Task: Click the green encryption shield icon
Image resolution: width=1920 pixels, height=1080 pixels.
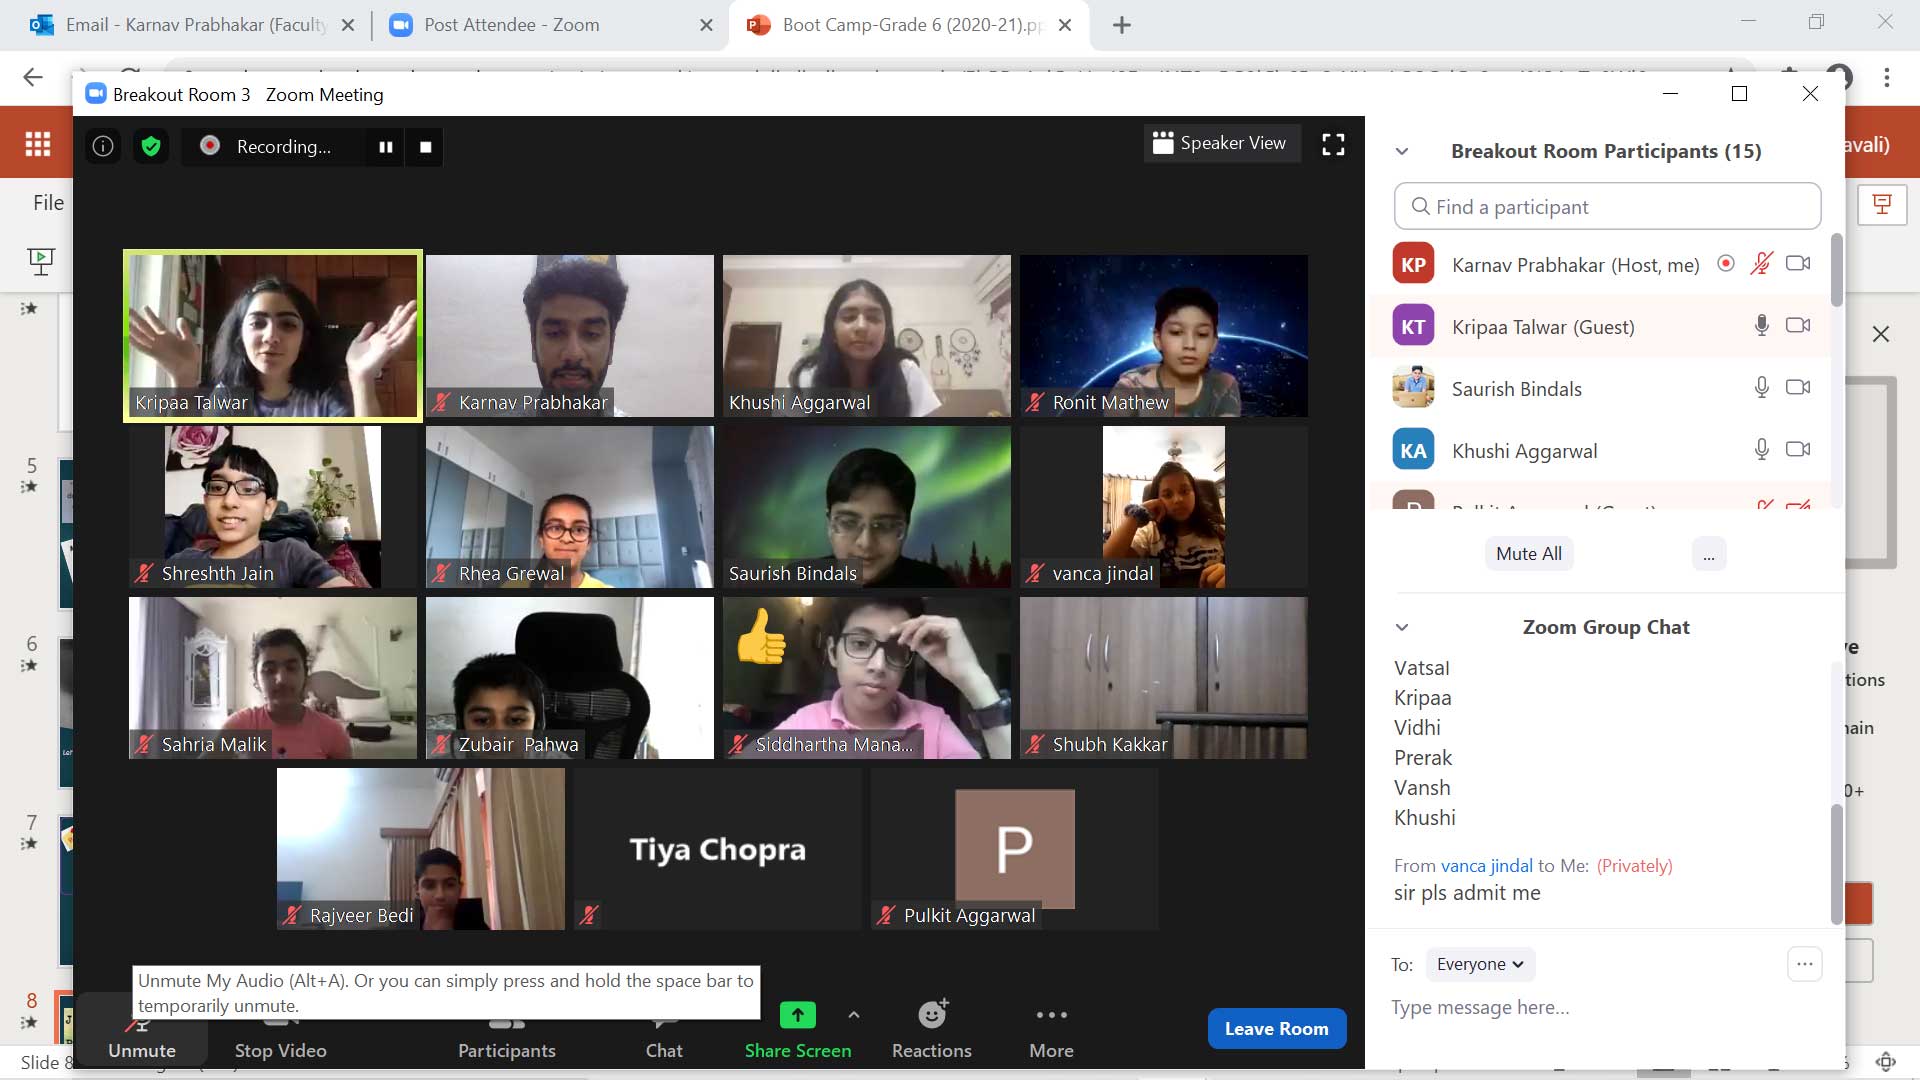Action: 151,147
